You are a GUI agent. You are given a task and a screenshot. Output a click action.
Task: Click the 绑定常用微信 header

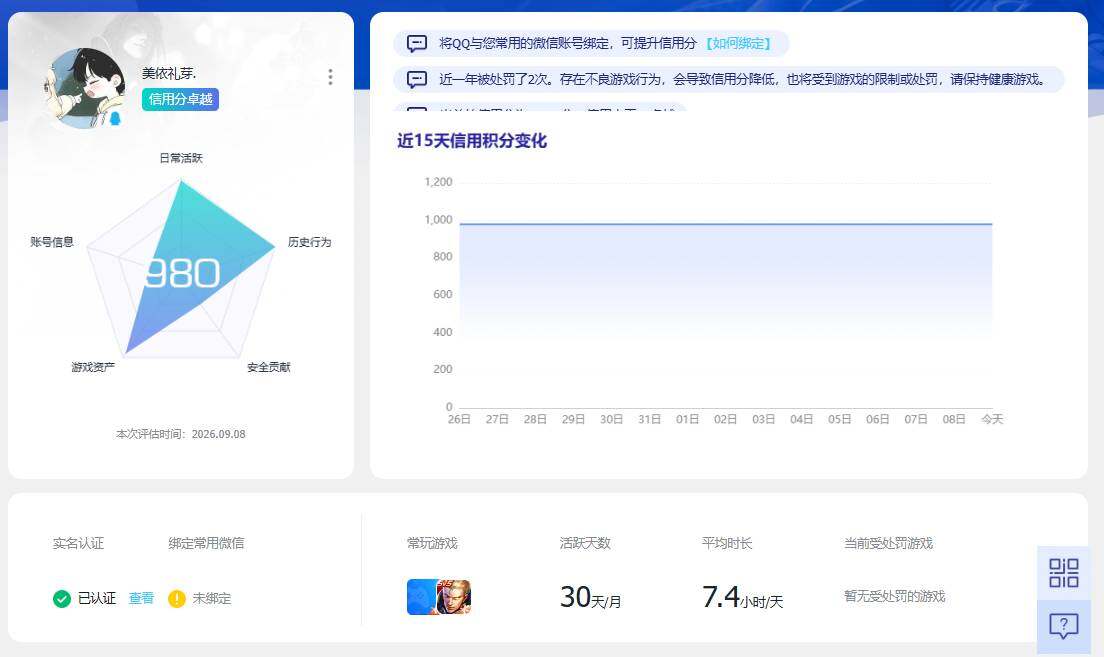tap(206, 543)
